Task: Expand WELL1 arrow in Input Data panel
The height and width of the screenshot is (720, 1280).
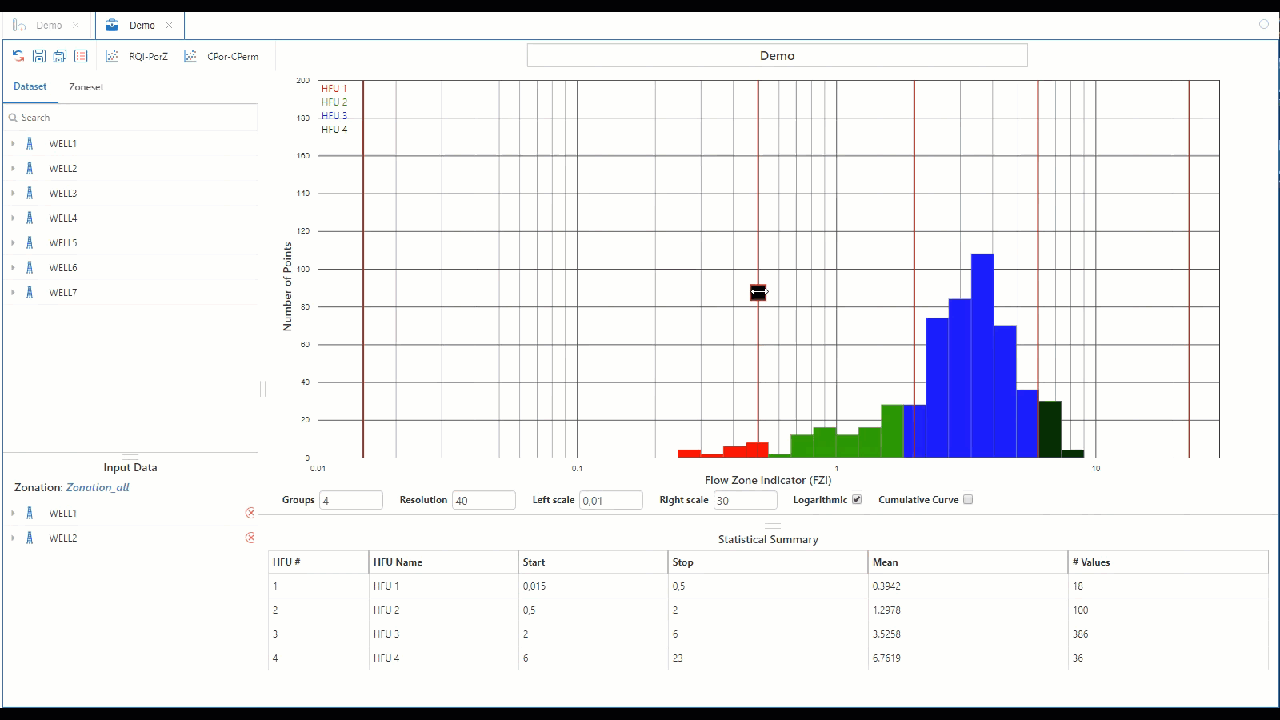Action: point(13,513)
